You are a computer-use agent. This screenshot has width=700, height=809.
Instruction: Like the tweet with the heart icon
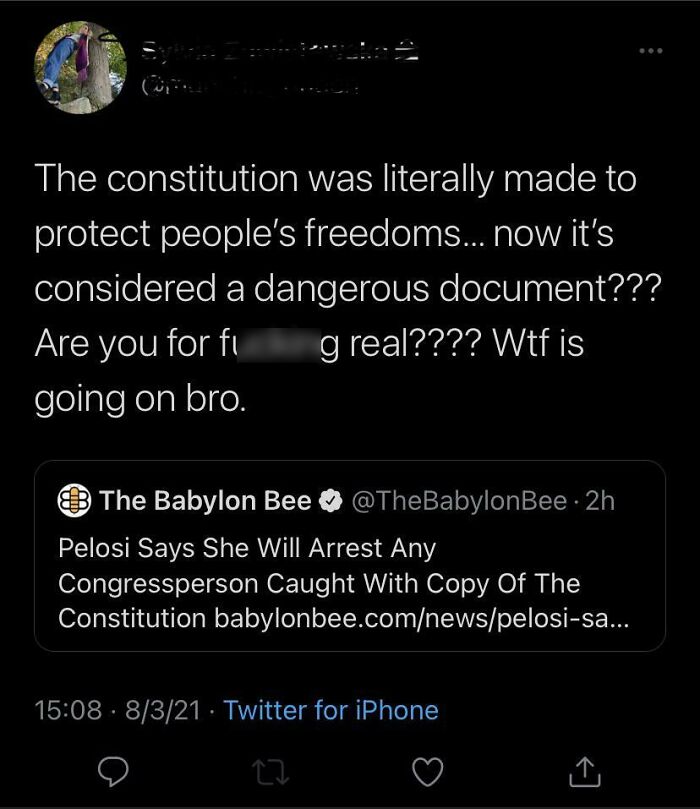click(x=427, y=769)
